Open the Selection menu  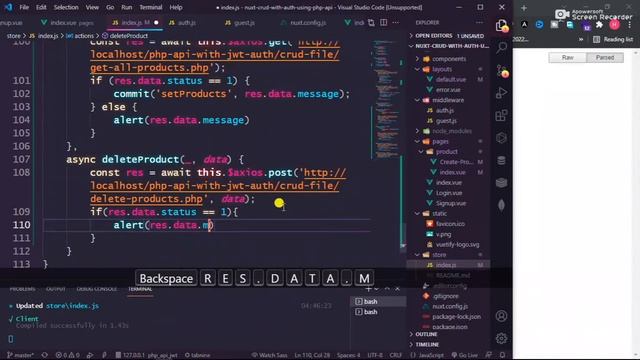click(x=66, y=7)
